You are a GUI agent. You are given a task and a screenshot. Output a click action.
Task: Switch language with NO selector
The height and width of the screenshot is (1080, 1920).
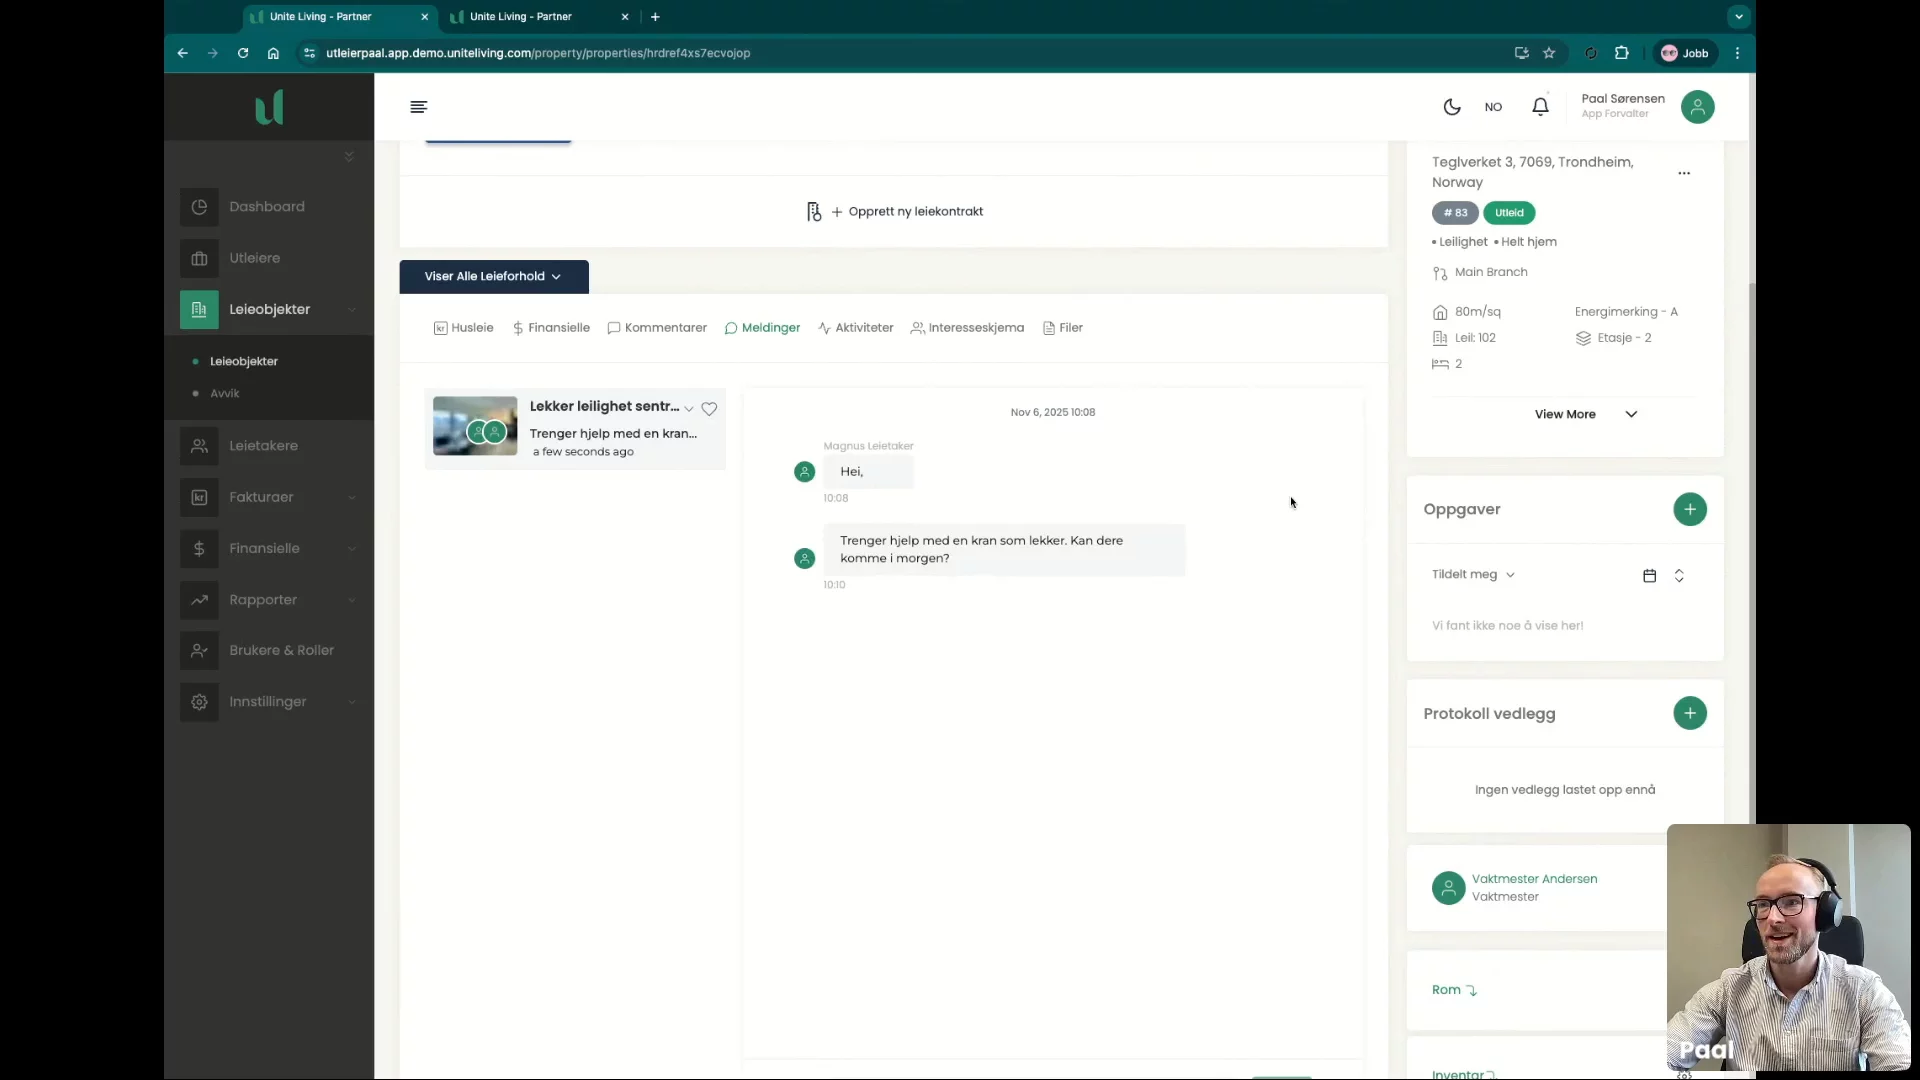[x=1493, y=107]
